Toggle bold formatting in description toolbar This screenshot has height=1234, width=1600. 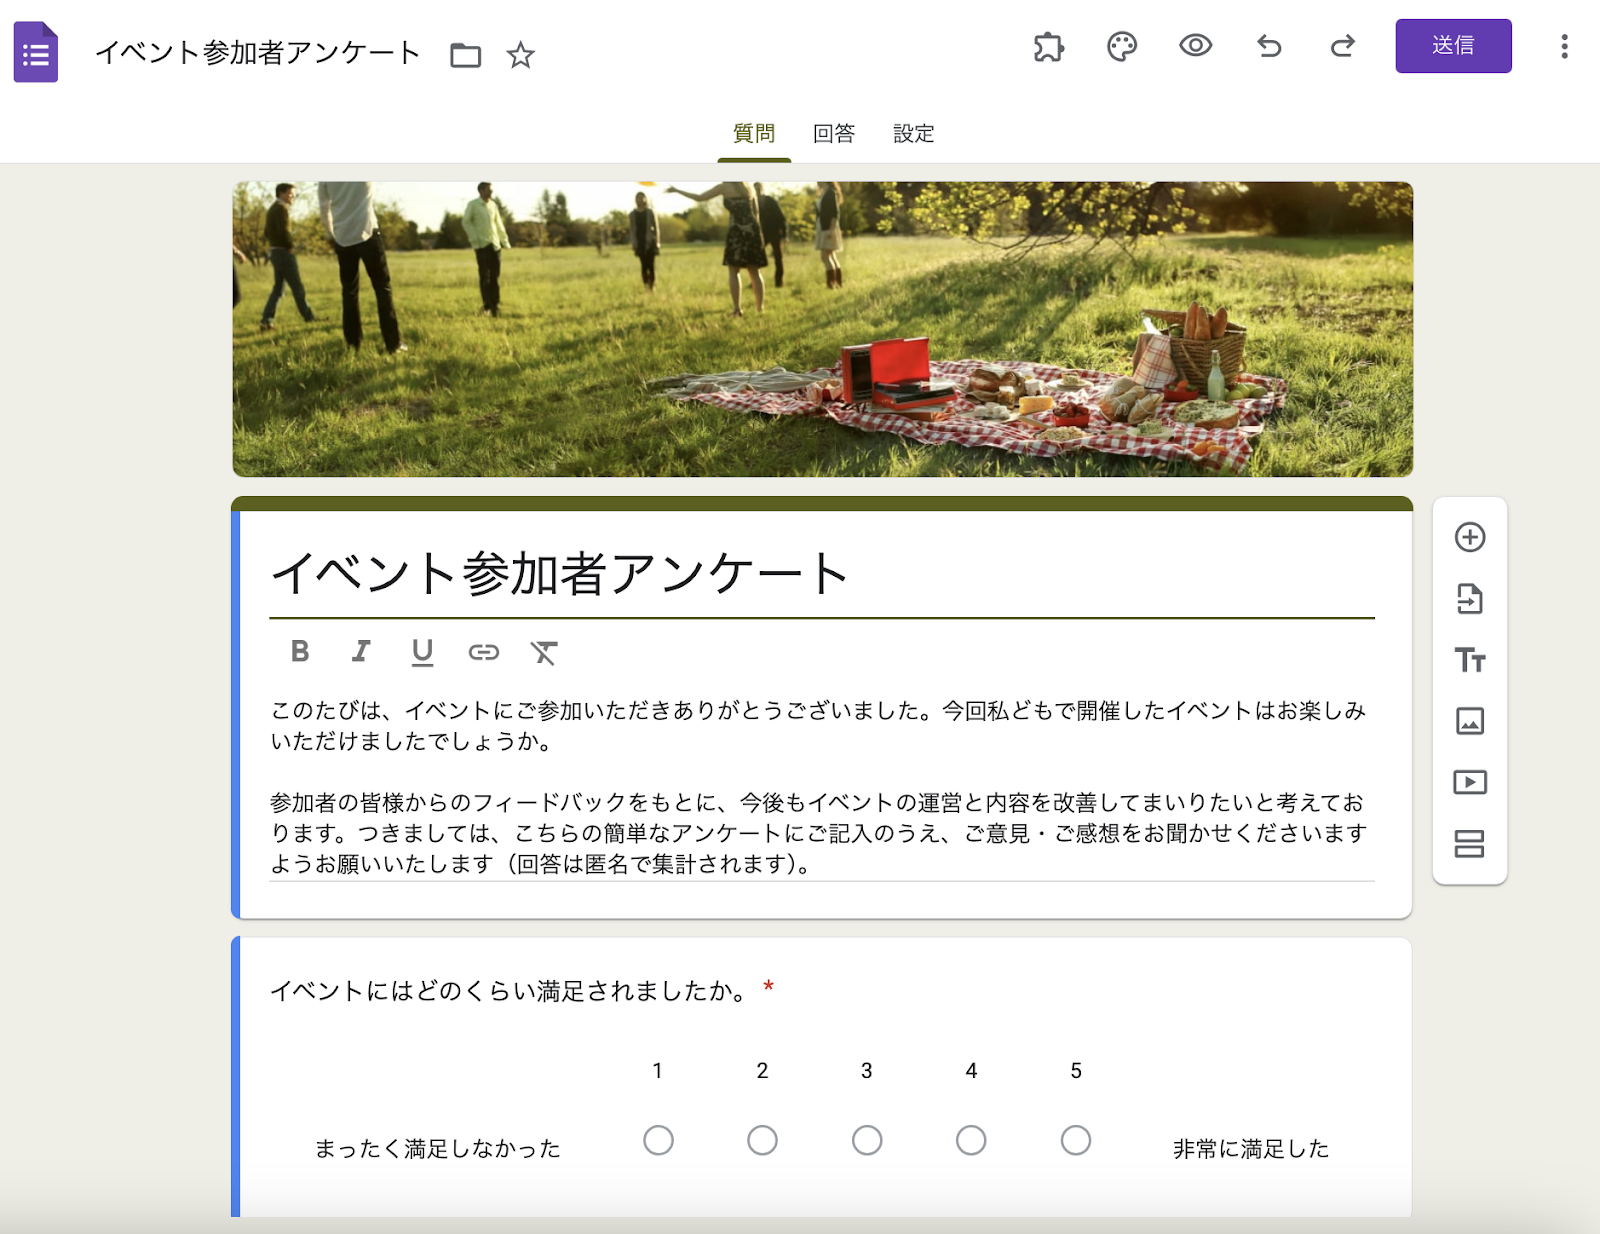[x=300, y=652]
